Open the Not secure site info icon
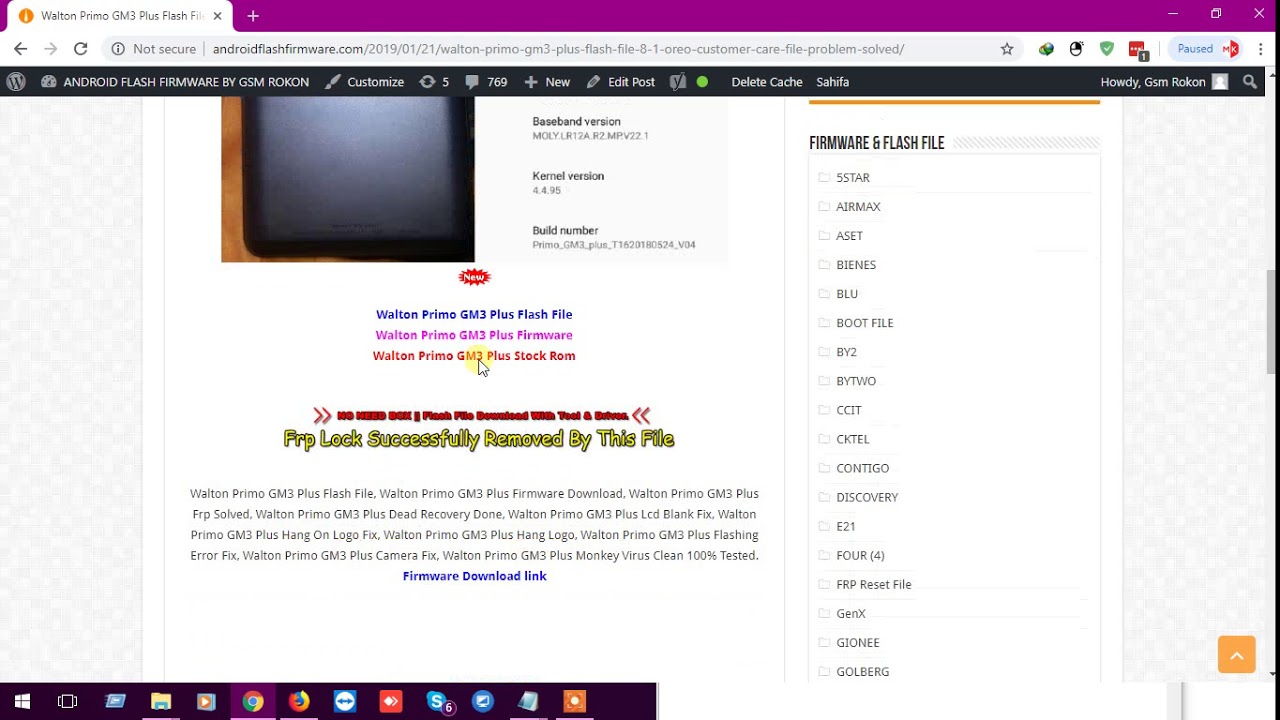The image size is (1280, 720). (118, 49)
